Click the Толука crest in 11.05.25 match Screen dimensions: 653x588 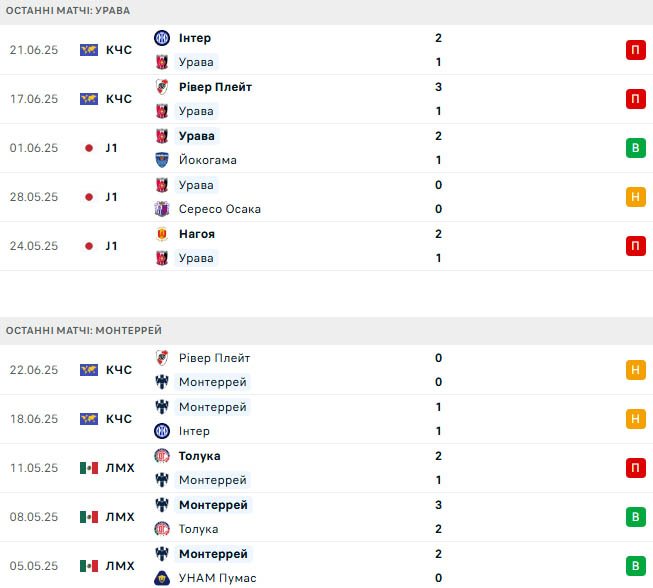(x=162, y=456)
